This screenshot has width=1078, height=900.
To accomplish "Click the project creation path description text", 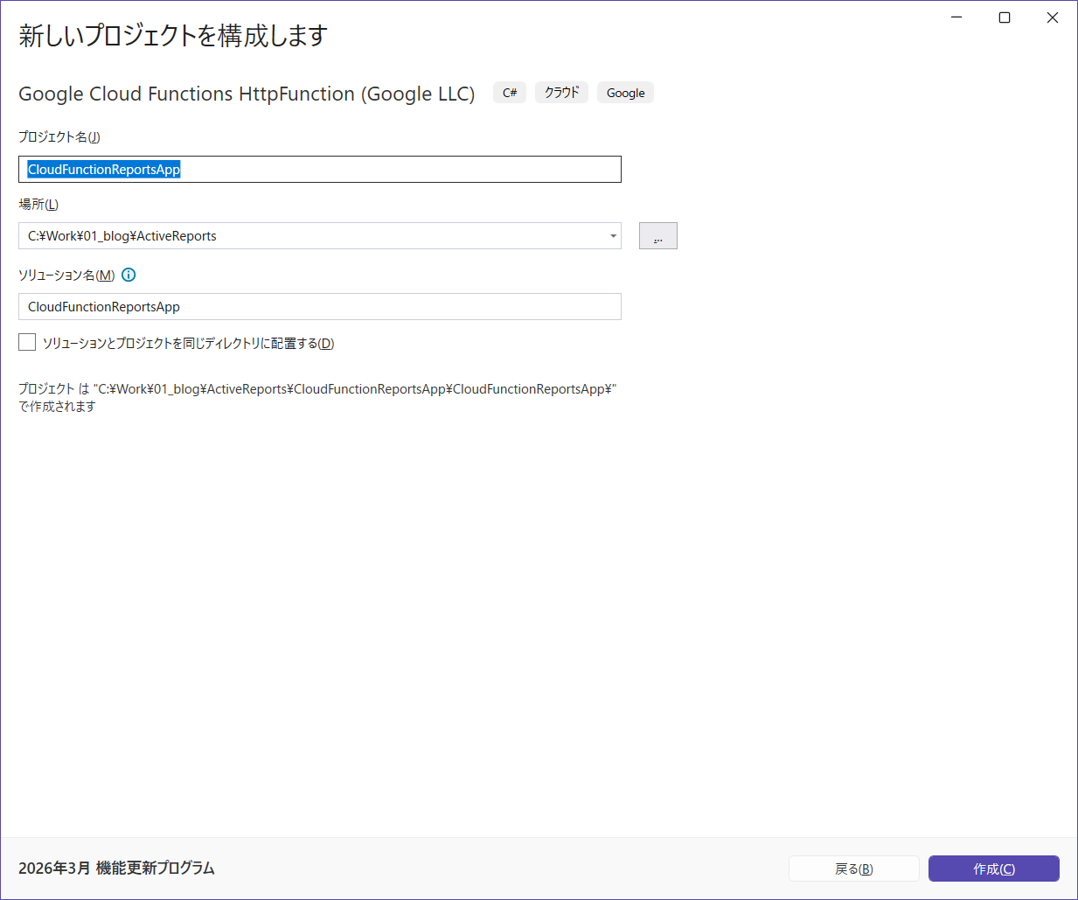I will click(x=318, y=397).
